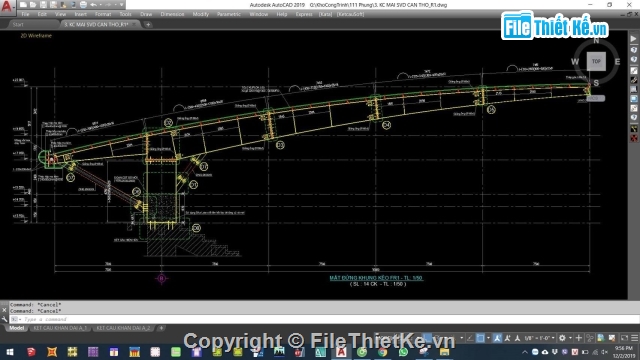
Task: Expand the Quick Access toolbar customize arrow
Action: click(x=122, y=4)
